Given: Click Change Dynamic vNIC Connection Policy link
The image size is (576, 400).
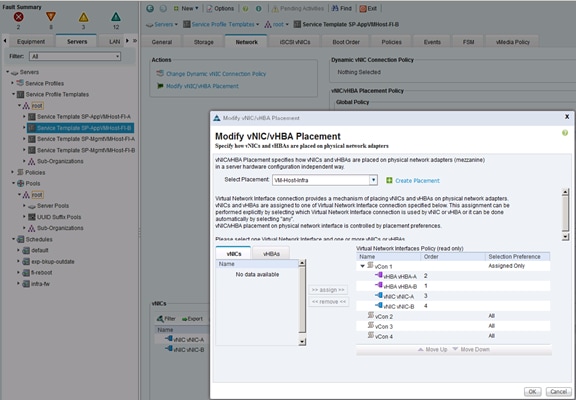Looking at the screenshot, I should (216, 74).
